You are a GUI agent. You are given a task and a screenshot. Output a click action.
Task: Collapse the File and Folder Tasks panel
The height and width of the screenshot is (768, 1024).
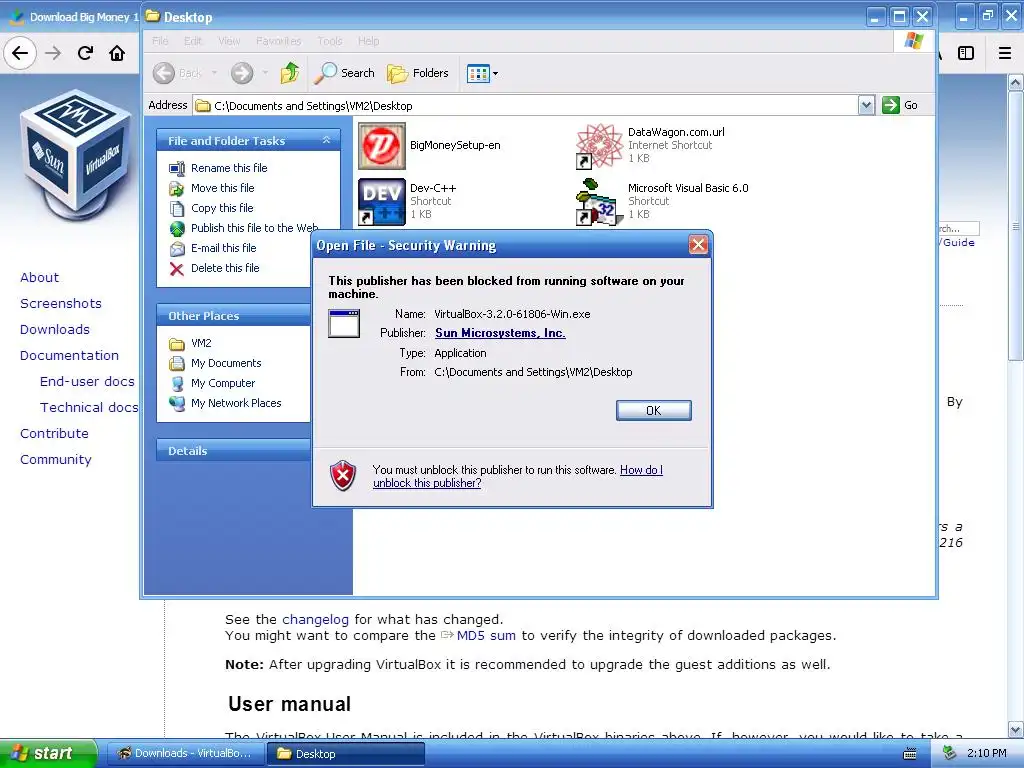point(326,140)
